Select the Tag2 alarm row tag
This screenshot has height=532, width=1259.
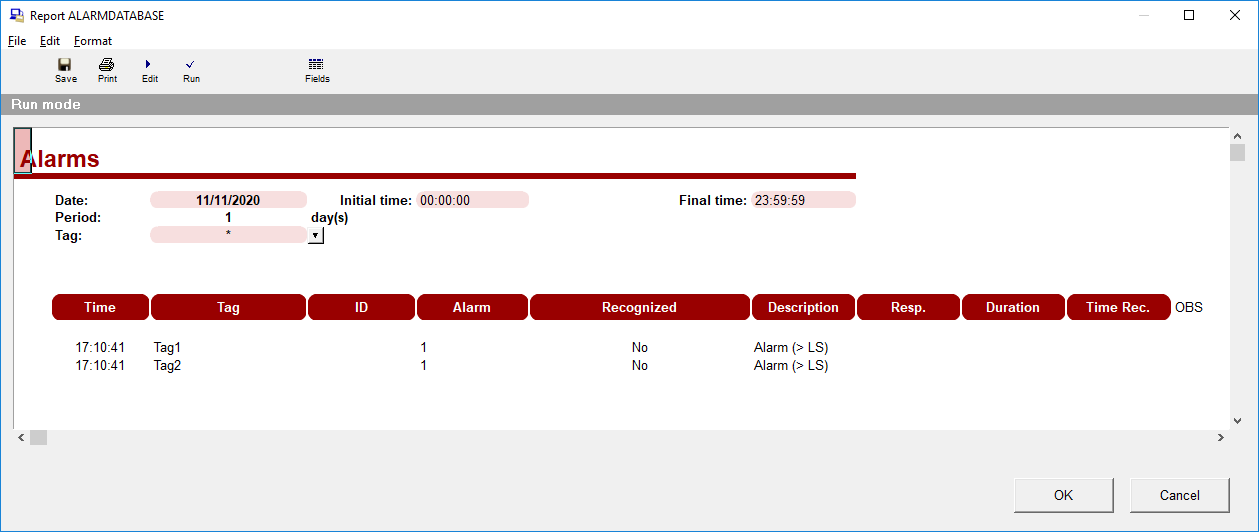(x=167, y=365)
